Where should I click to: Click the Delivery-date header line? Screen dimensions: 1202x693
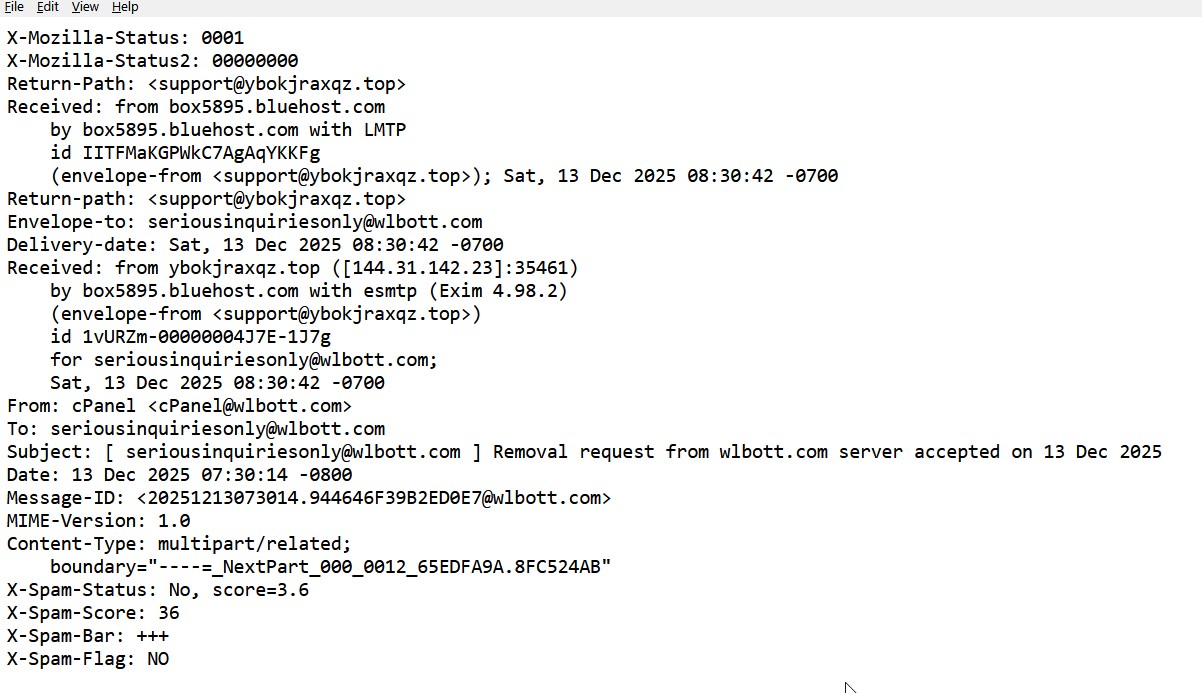(x=255, y=245)
